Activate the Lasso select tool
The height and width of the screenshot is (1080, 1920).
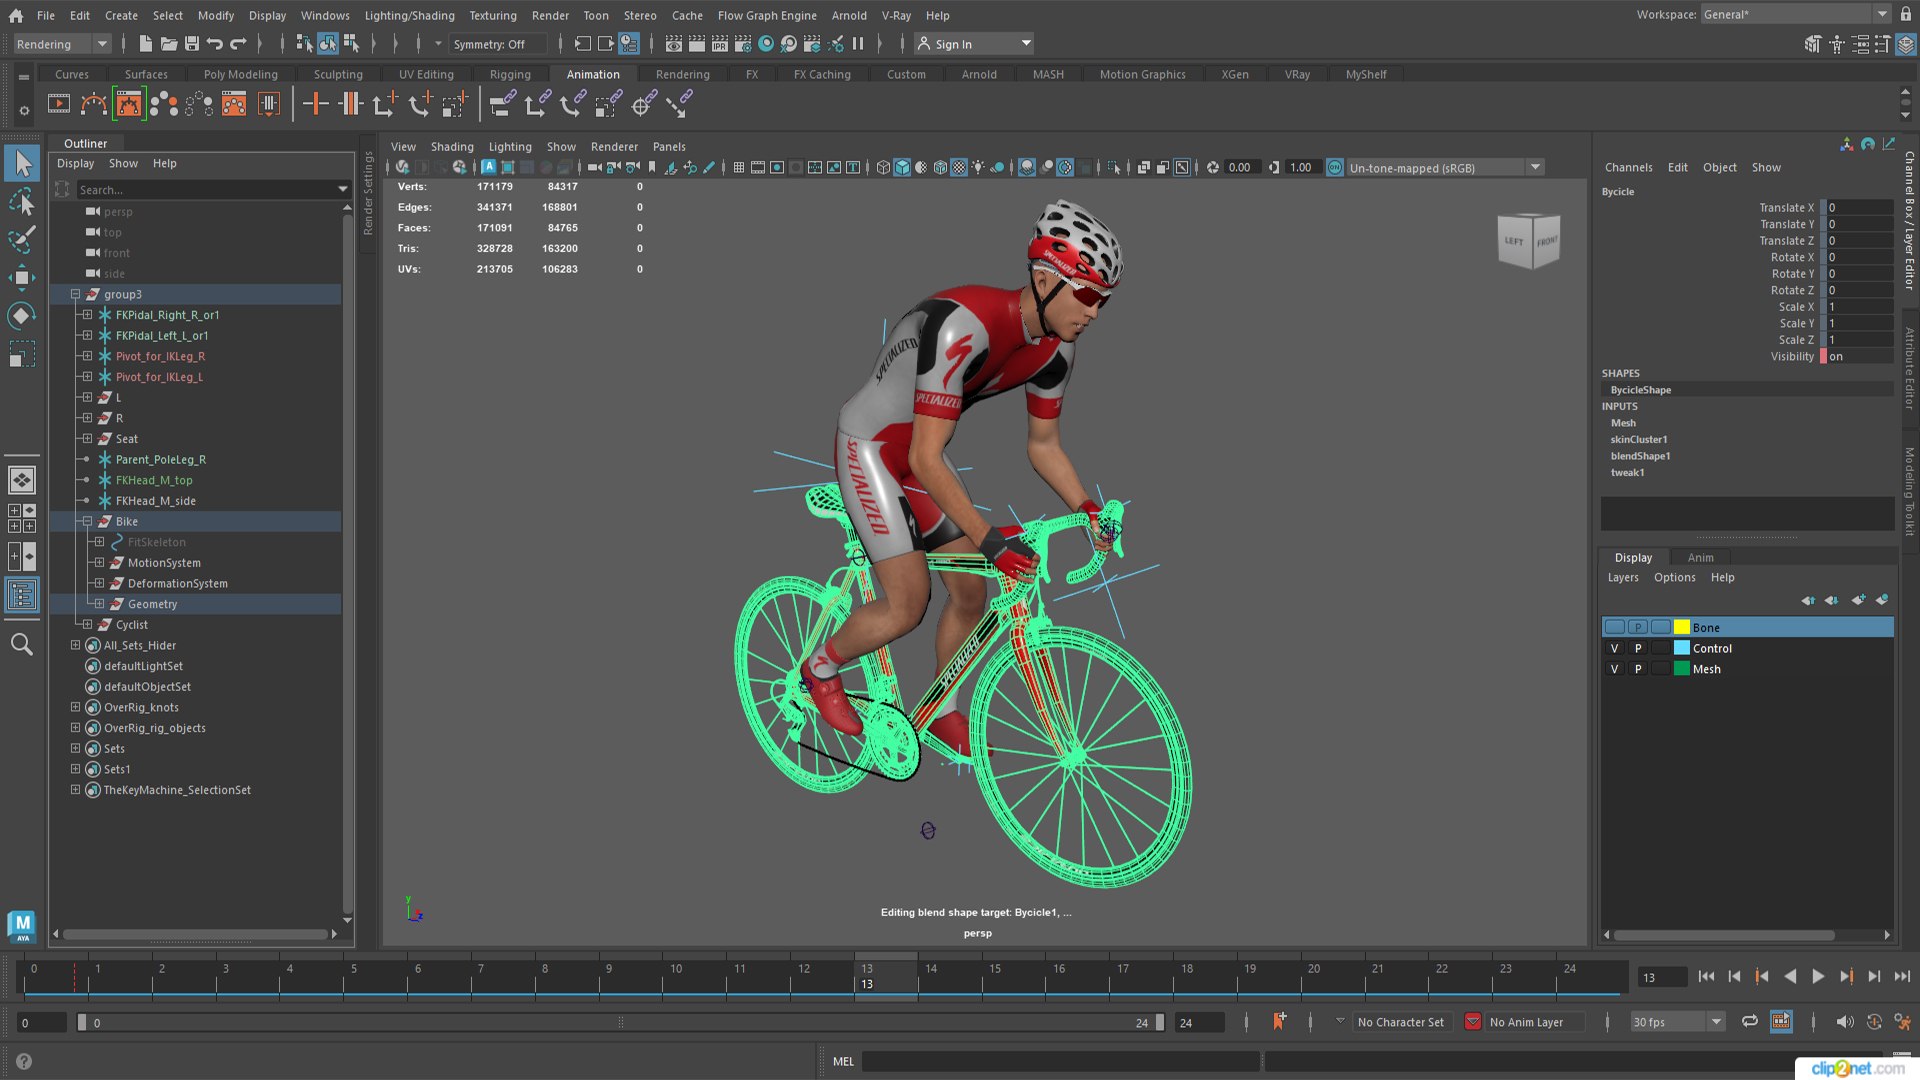tap(22, 202)
